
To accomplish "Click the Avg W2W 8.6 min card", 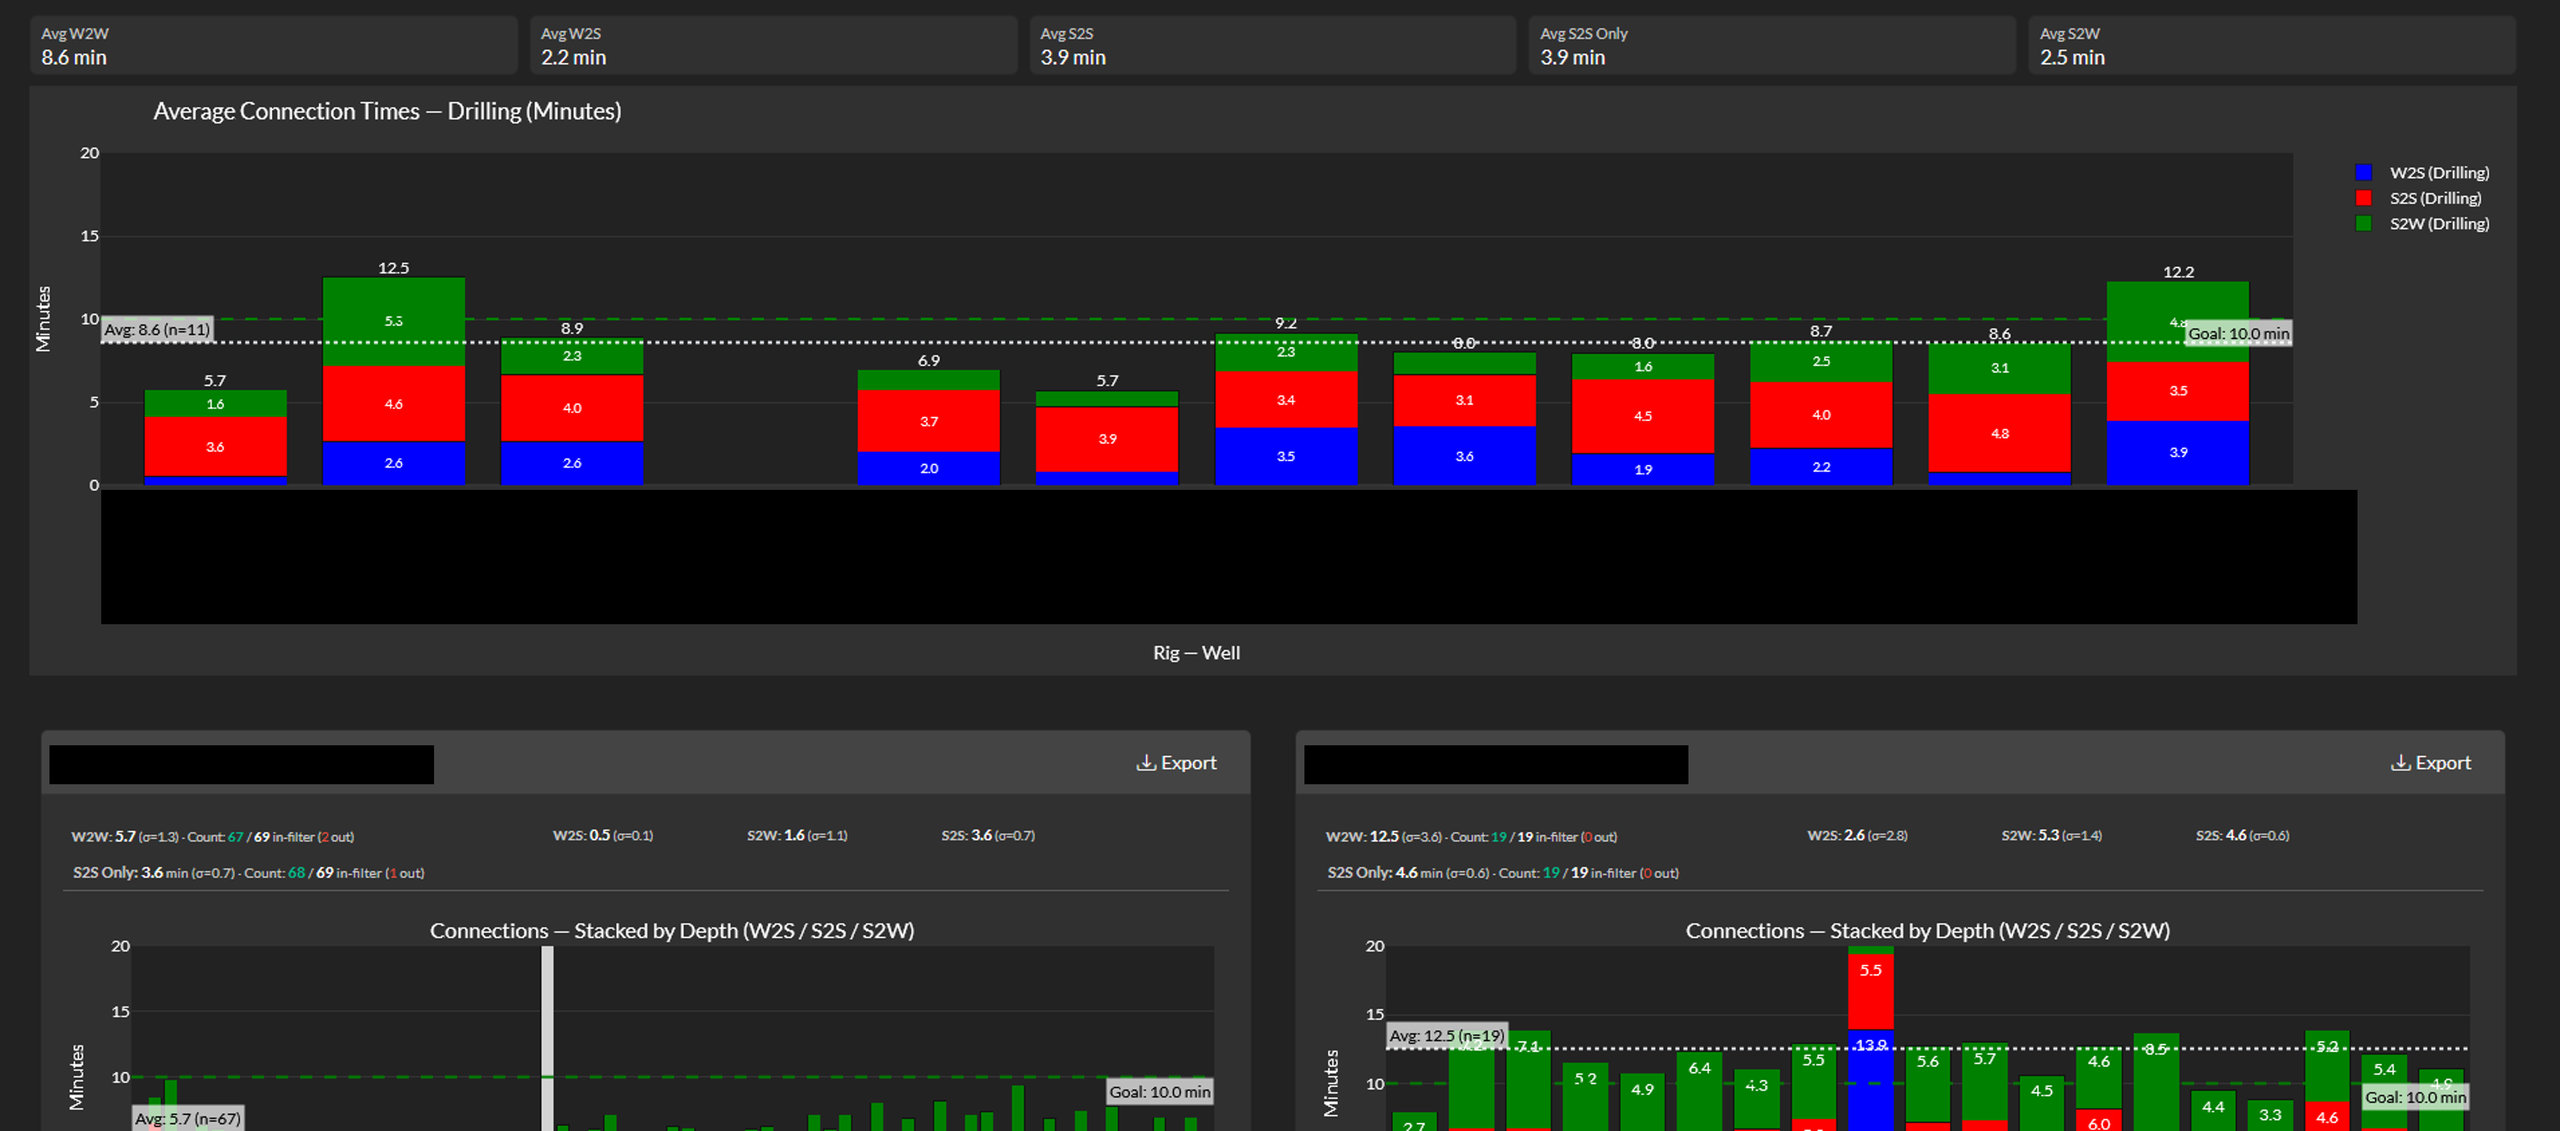I will (273, 45).
